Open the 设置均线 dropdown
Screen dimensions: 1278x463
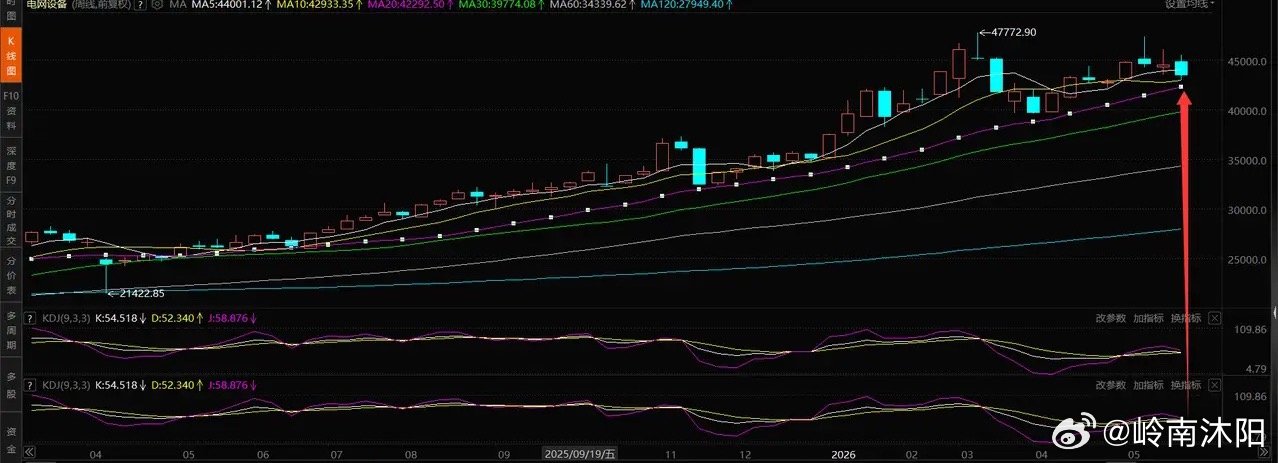[x=1191, y=4]
